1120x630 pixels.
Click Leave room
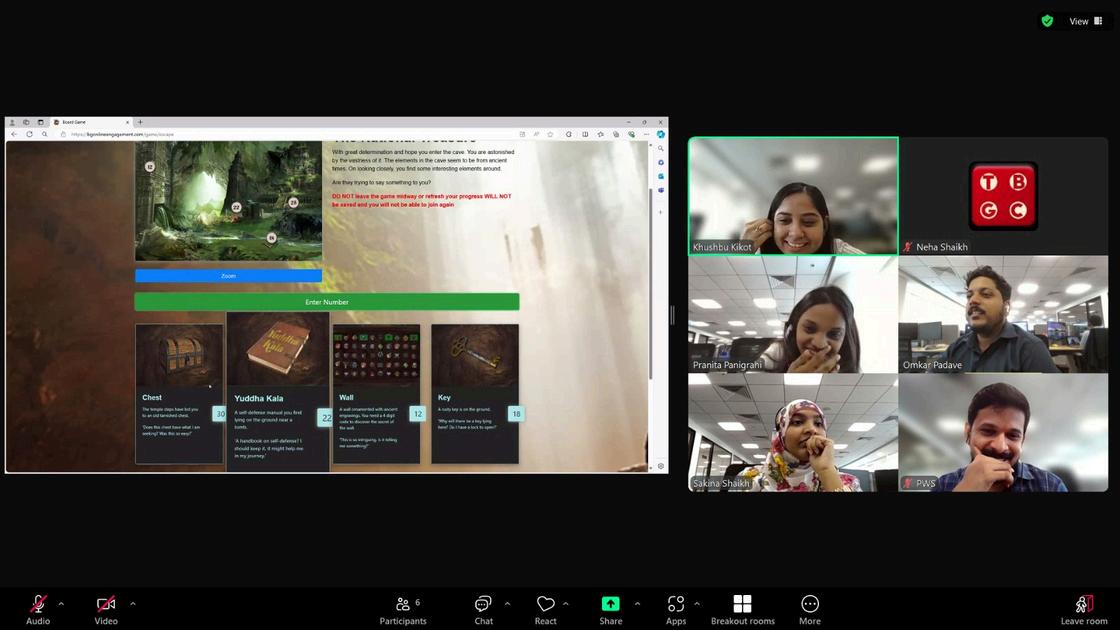[1084, 610]
